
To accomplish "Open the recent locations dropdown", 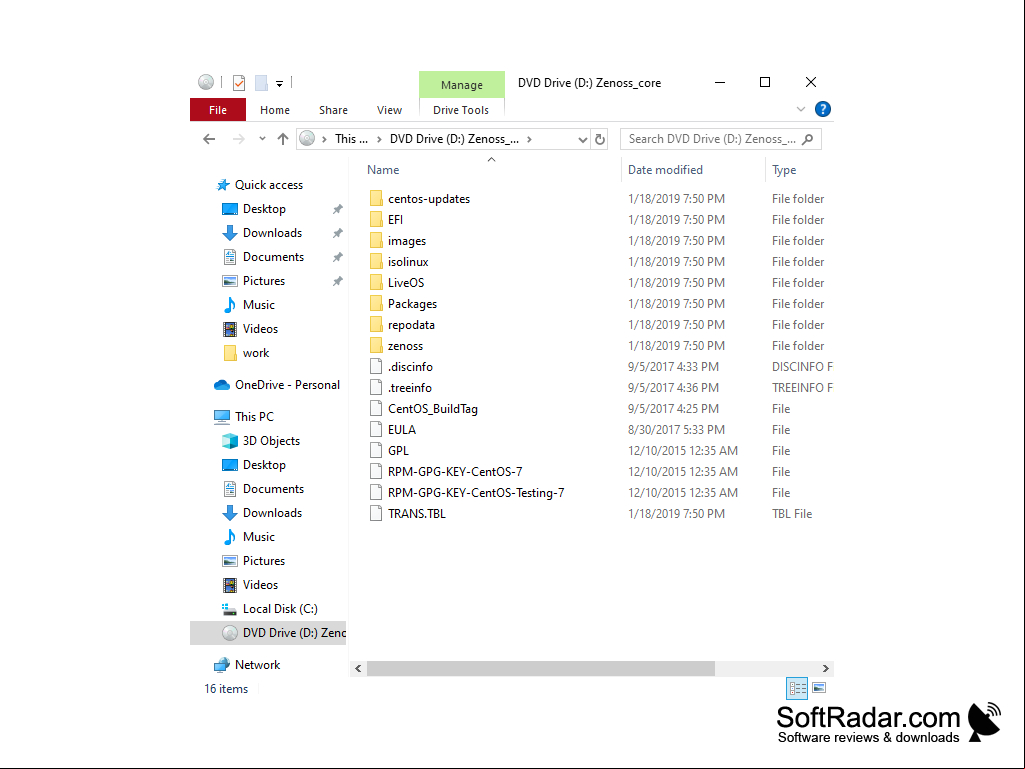I will (262, 139).
